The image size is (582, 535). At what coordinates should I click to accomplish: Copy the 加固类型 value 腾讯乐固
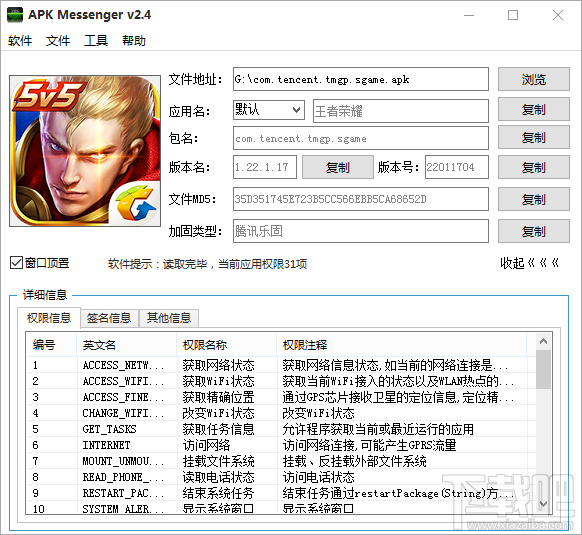coord(534,231)
